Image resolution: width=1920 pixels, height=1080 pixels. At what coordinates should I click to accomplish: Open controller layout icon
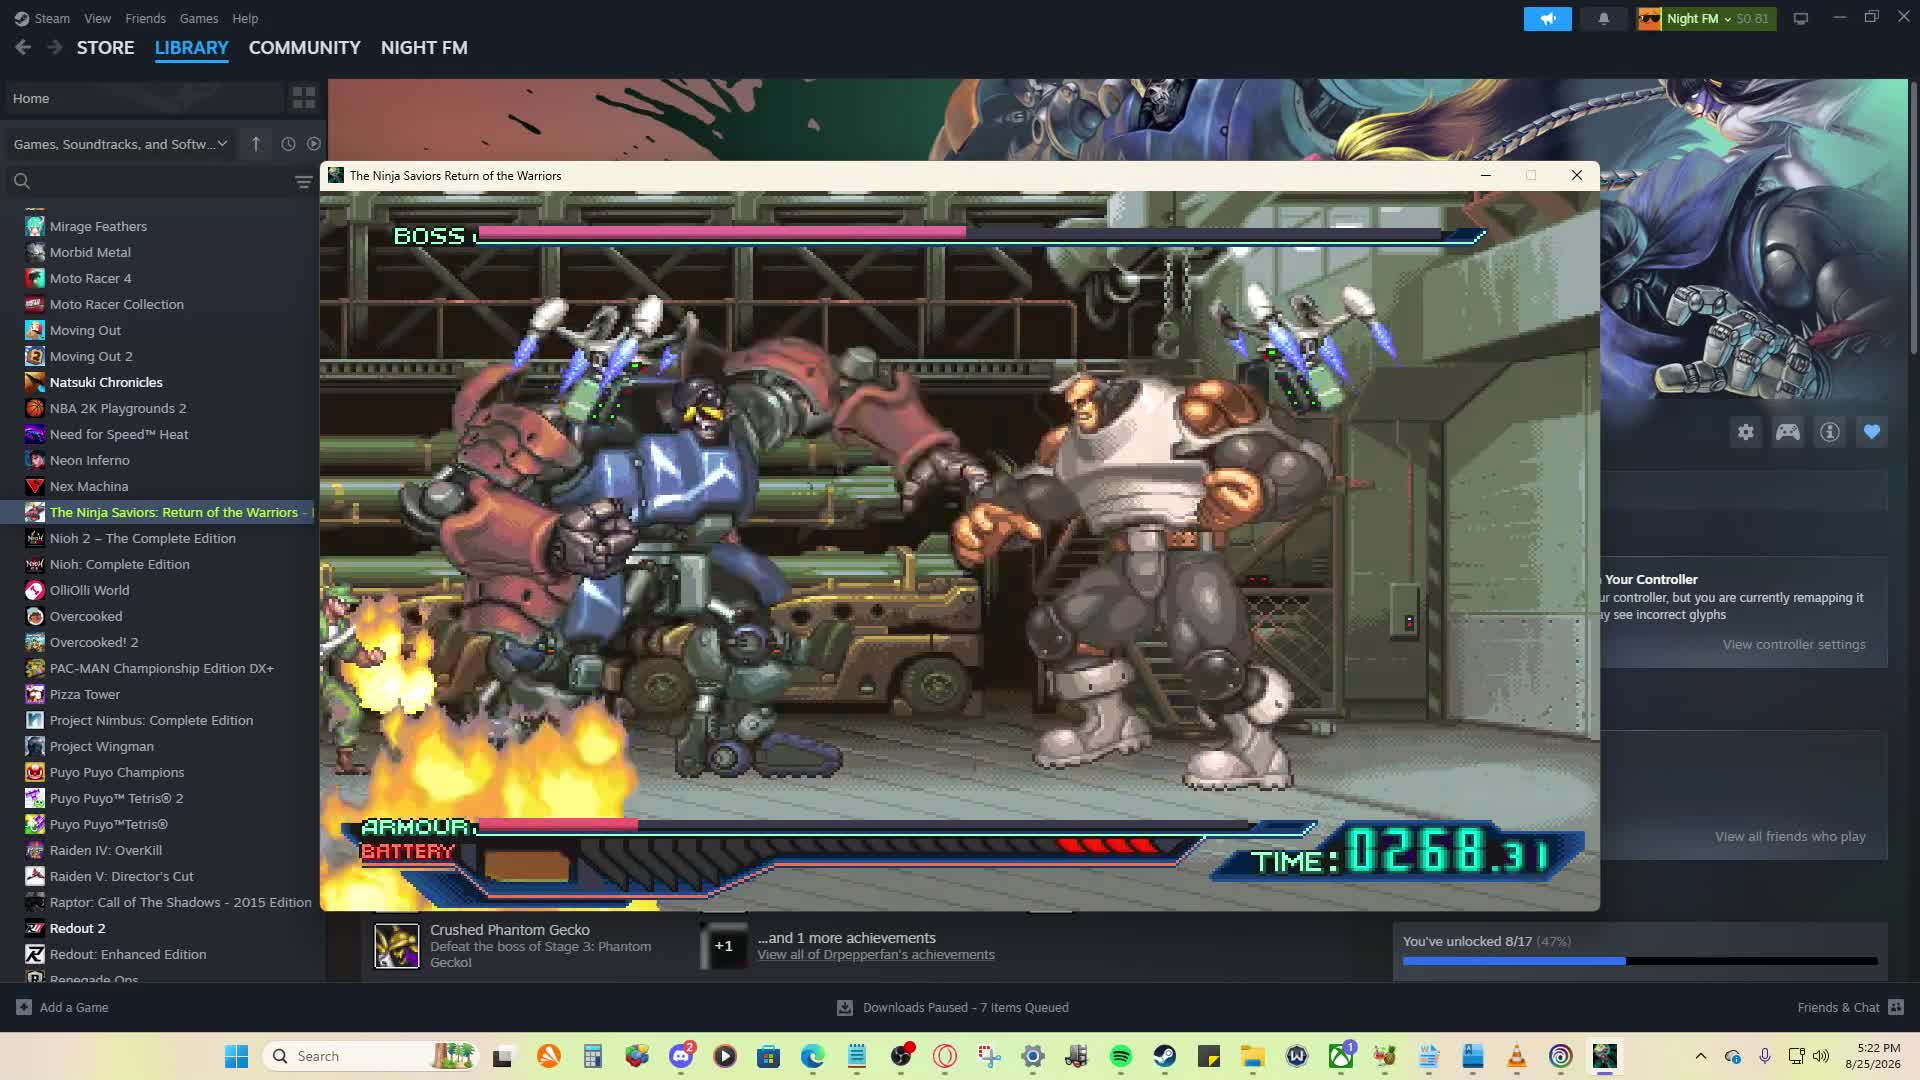(x=1787, y=432)
